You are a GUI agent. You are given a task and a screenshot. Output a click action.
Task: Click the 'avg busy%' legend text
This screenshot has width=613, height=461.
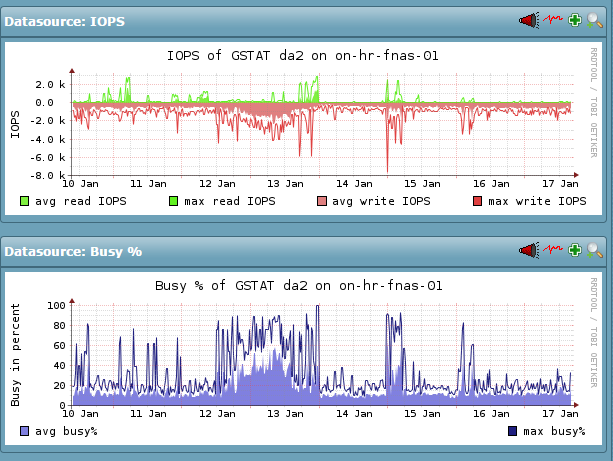click(66, 431)
